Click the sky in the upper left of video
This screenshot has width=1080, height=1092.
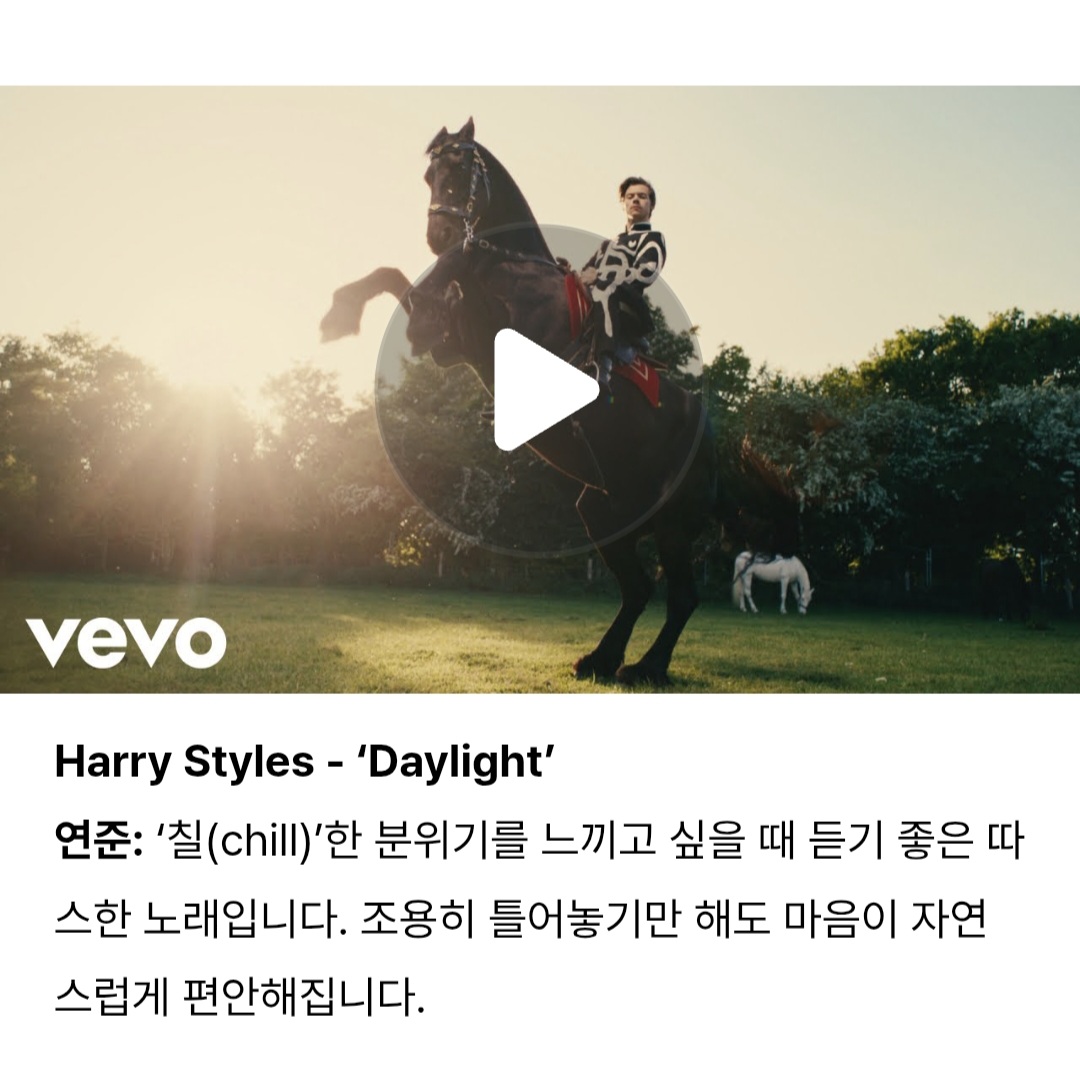[174, 195]
